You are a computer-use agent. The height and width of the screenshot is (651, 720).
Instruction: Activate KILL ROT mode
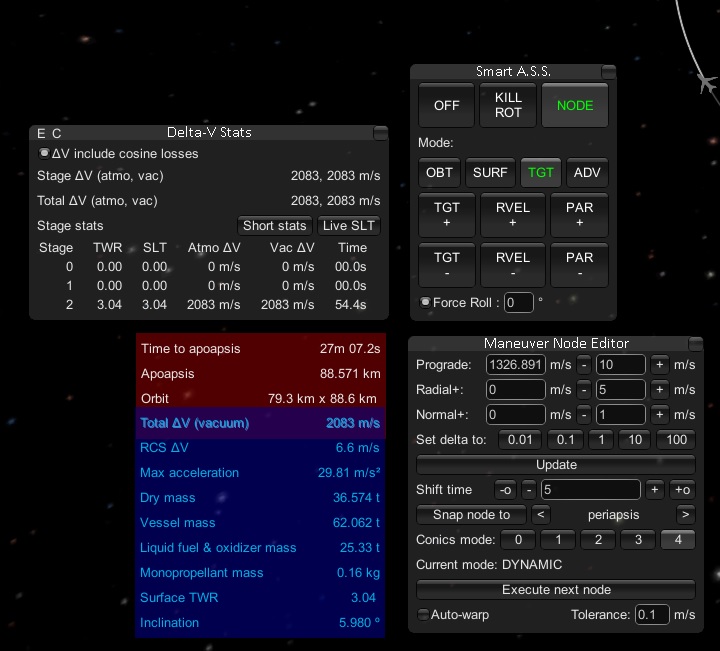coord(508,105)
